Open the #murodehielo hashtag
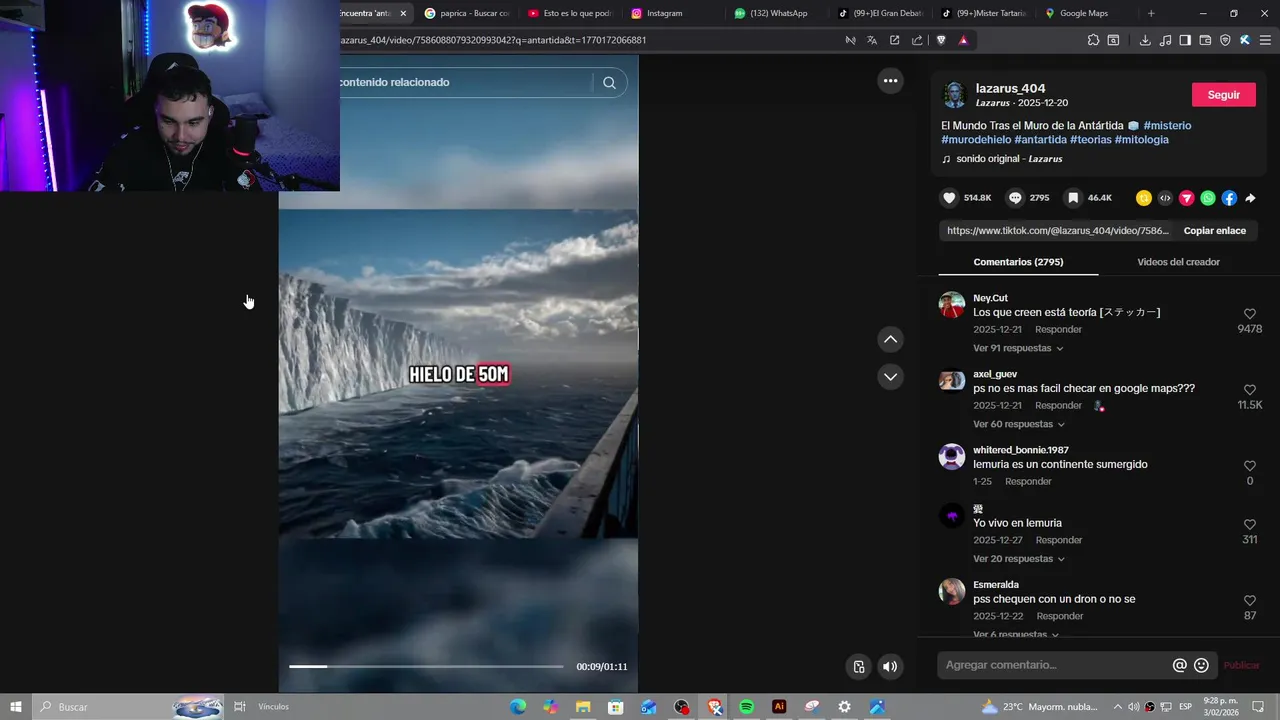The image size is (1280, 720). tap(976, 140)
